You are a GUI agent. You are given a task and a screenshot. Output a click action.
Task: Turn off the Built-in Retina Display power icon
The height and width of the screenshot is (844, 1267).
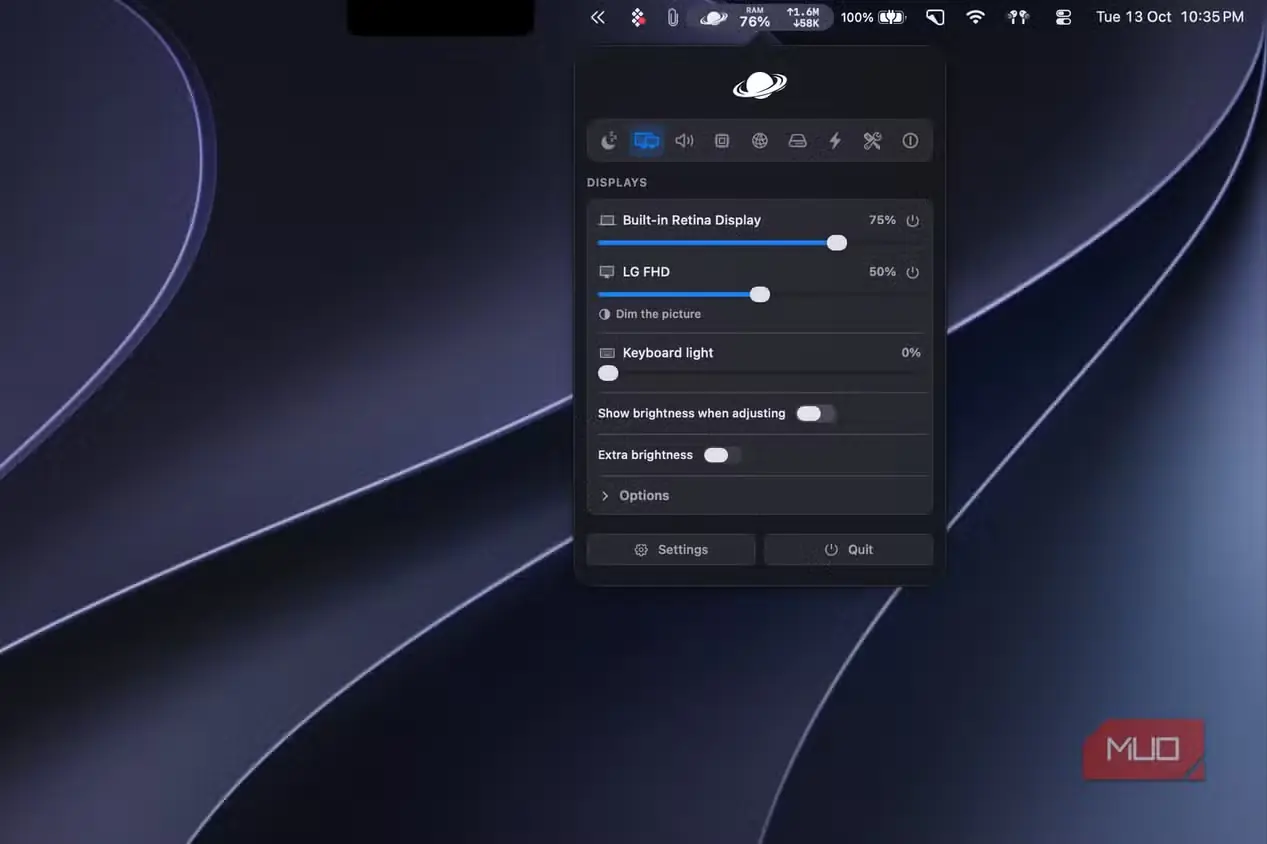pyautogui.click(x=912, y=221)
